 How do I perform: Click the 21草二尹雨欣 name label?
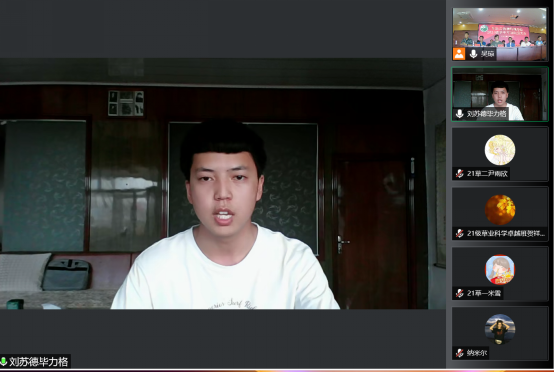(x=487, y=173)
